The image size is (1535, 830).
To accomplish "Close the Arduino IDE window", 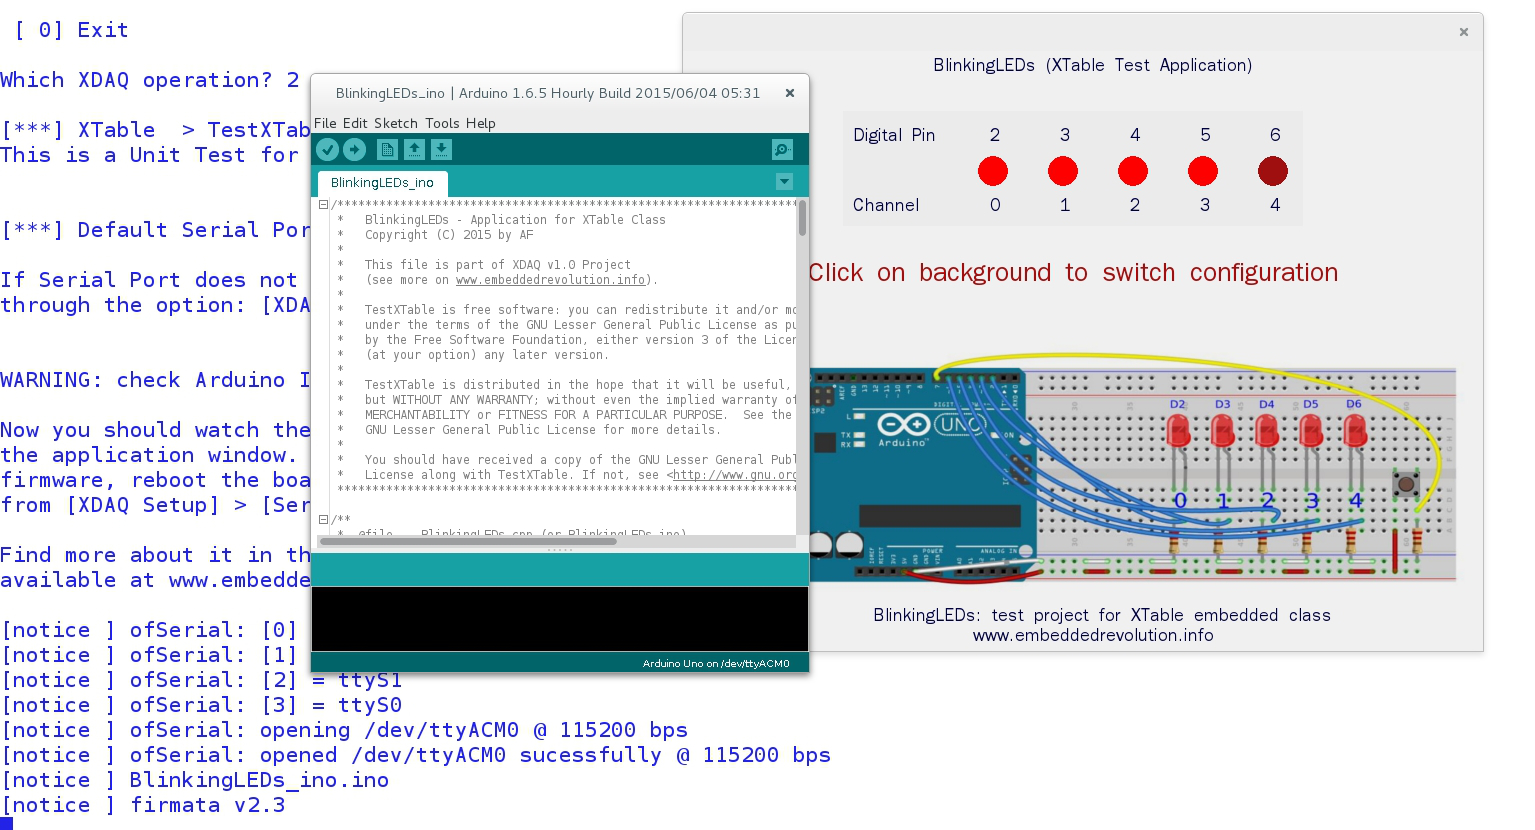I will coord(790,93).
